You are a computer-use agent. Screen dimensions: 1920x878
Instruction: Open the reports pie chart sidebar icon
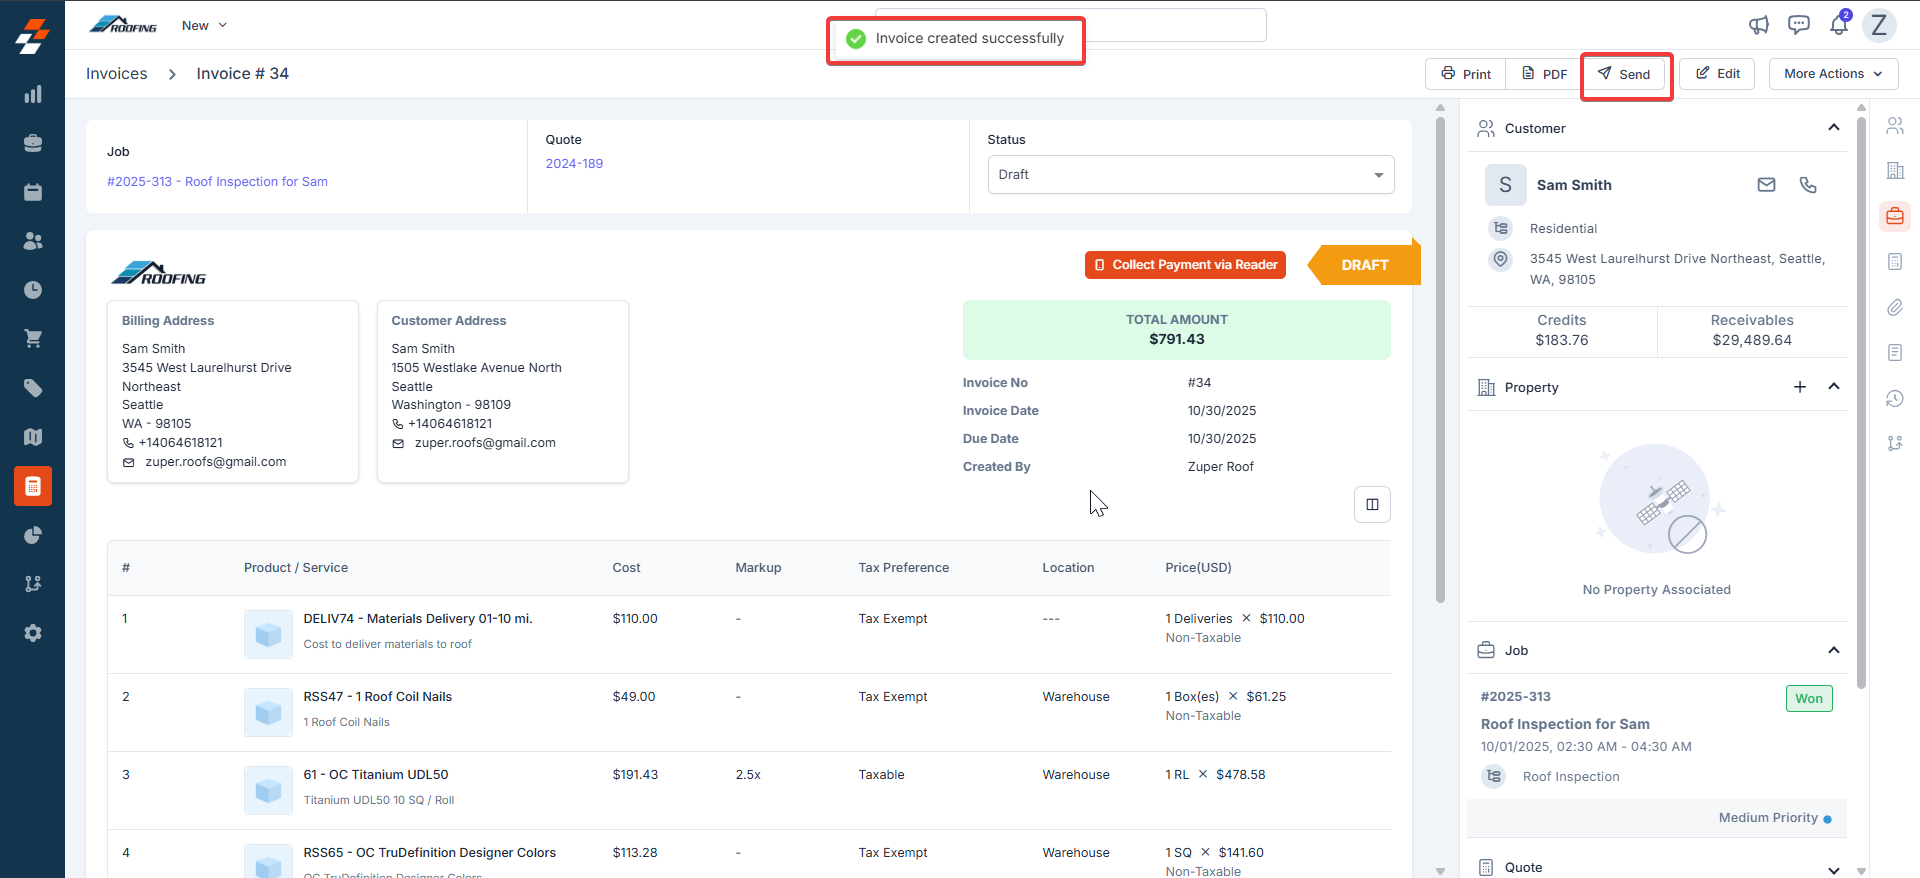coord(33,535)
